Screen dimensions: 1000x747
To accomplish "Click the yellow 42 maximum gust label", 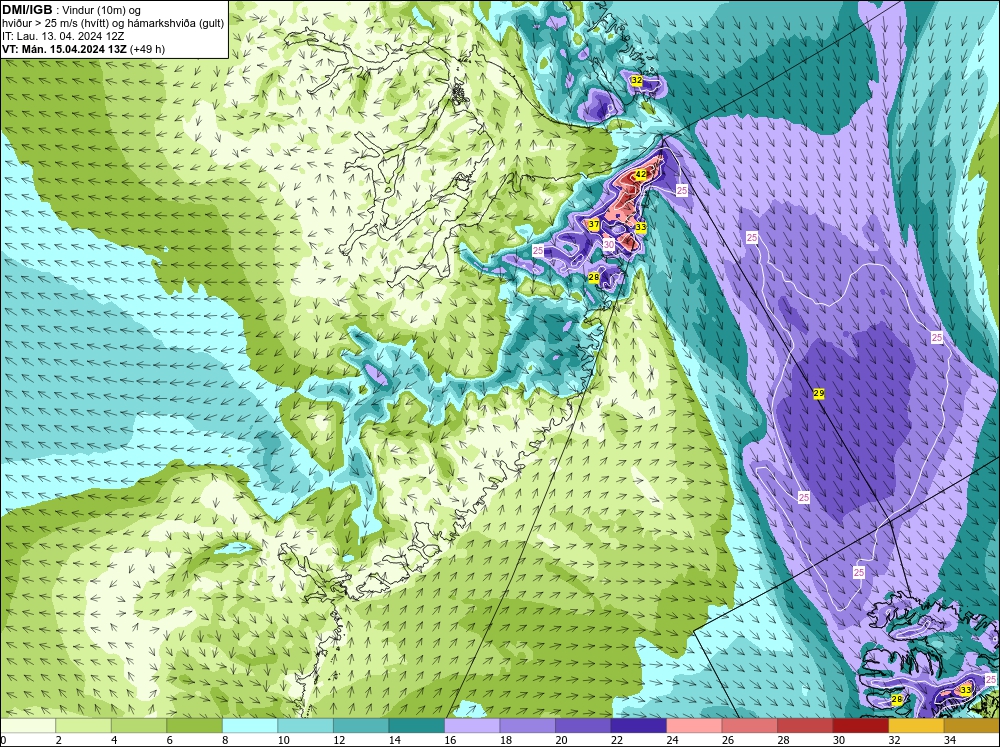I will pyautogui.click(x=641, y=174).
